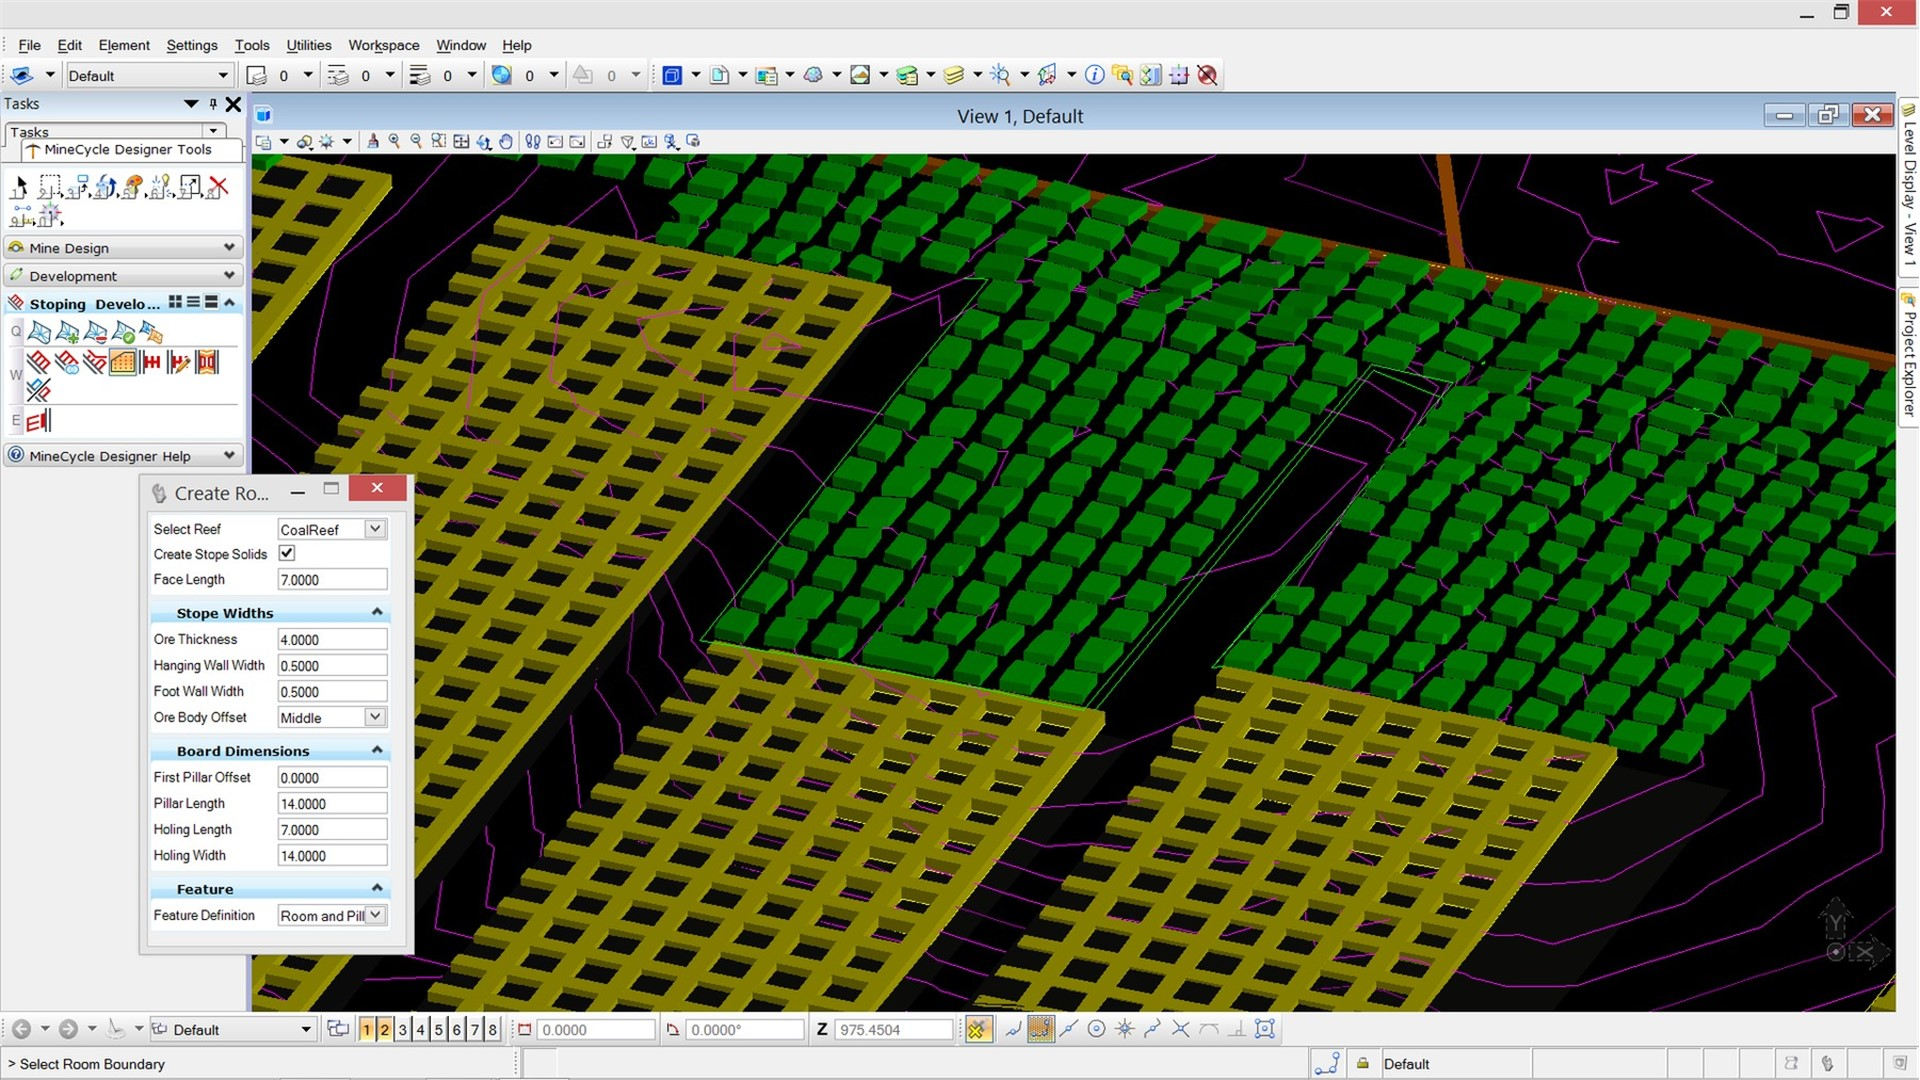The width and height of the screenshot is (1920, 1080).
Task: Collapse the Feature section
Action: coord(377,888)
